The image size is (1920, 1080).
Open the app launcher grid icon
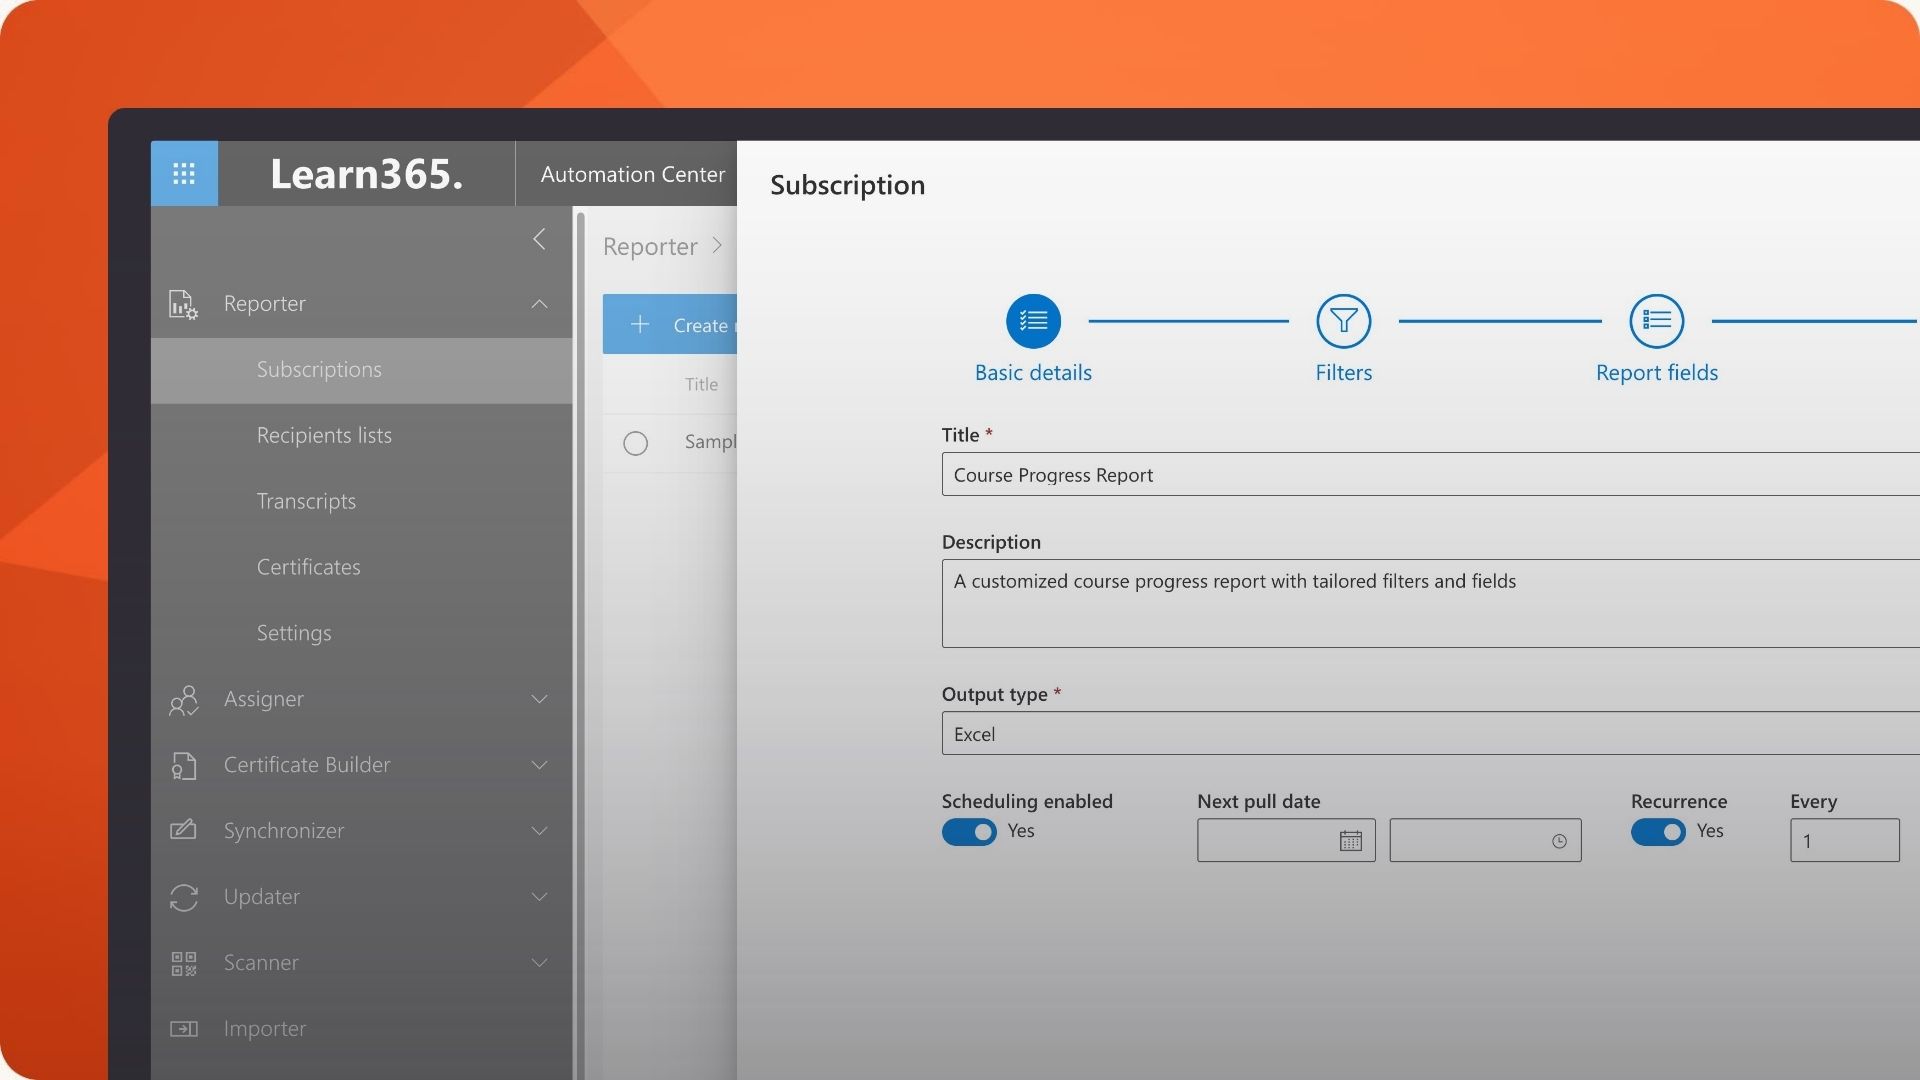click(x=184, y=174)
